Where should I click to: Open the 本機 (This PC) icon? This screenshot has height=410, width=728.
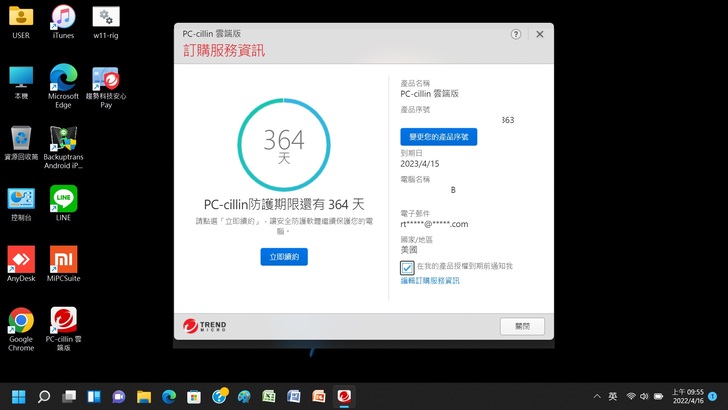21,82
